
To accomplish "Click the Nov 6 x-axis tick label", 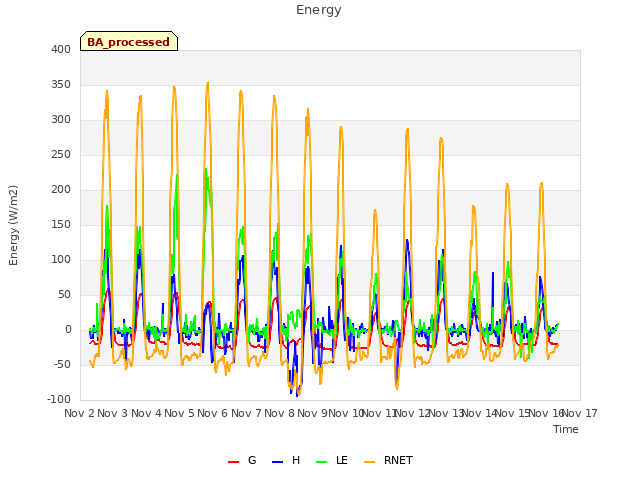I will [x=213, y=413].
